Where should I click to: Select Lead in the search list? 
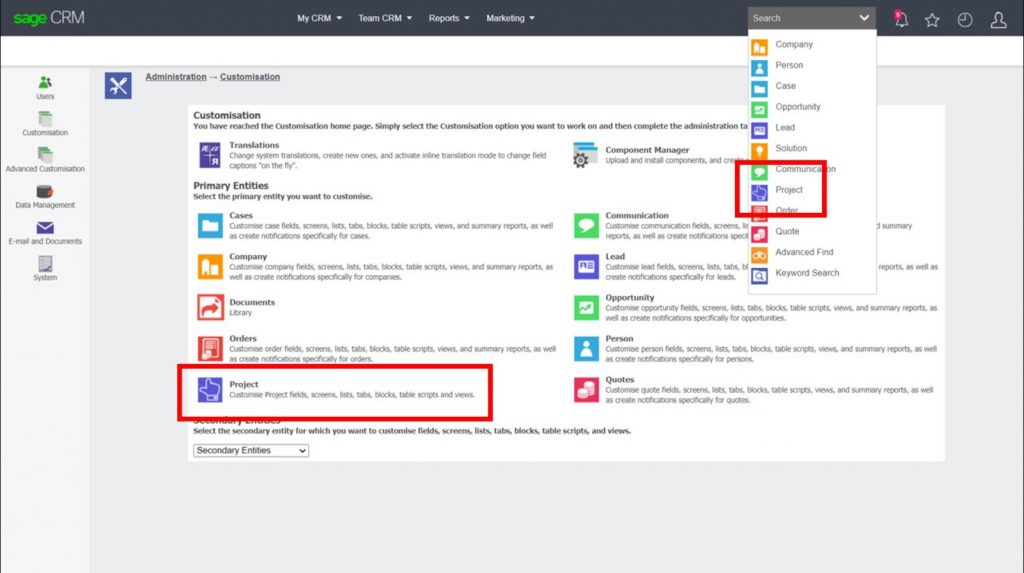click(x=785, y=127)
